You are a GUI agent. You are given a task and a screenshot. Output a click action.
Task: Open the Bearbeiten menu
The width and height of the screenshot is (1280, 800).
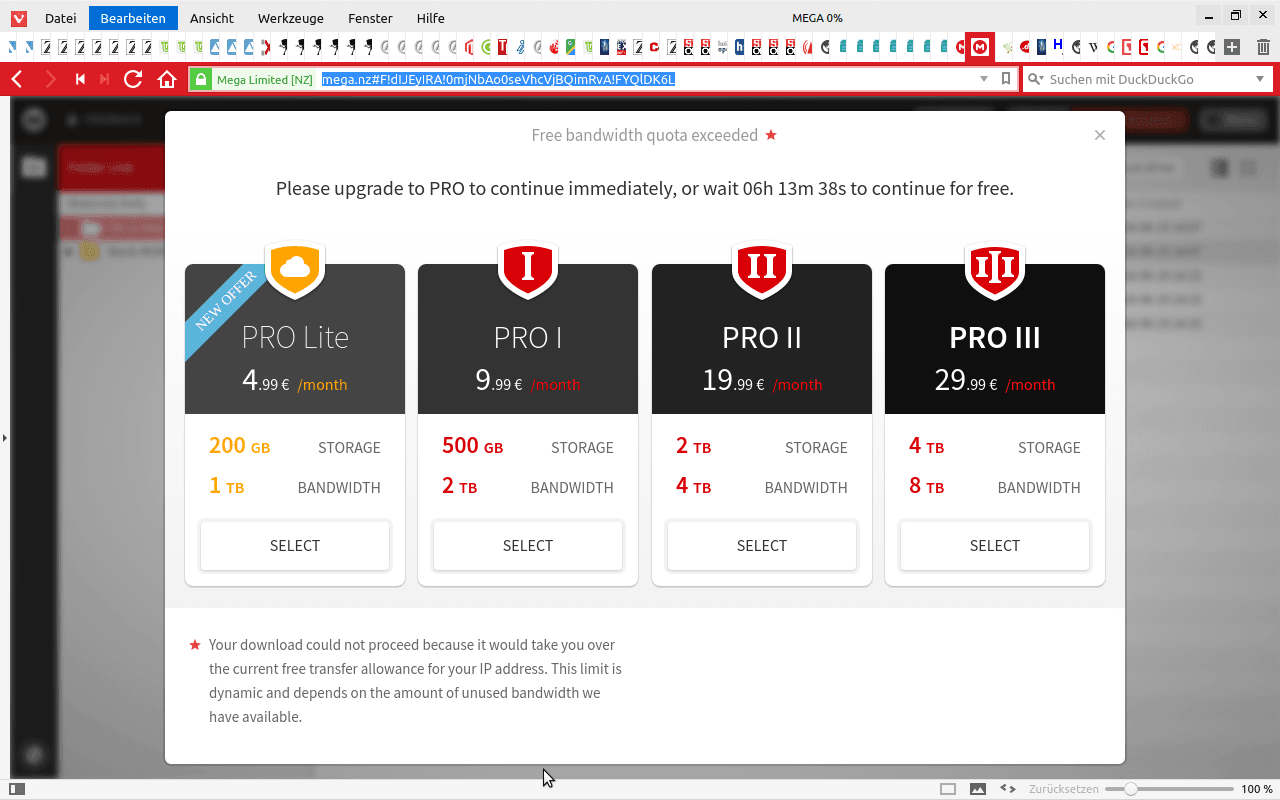(133, 18)
